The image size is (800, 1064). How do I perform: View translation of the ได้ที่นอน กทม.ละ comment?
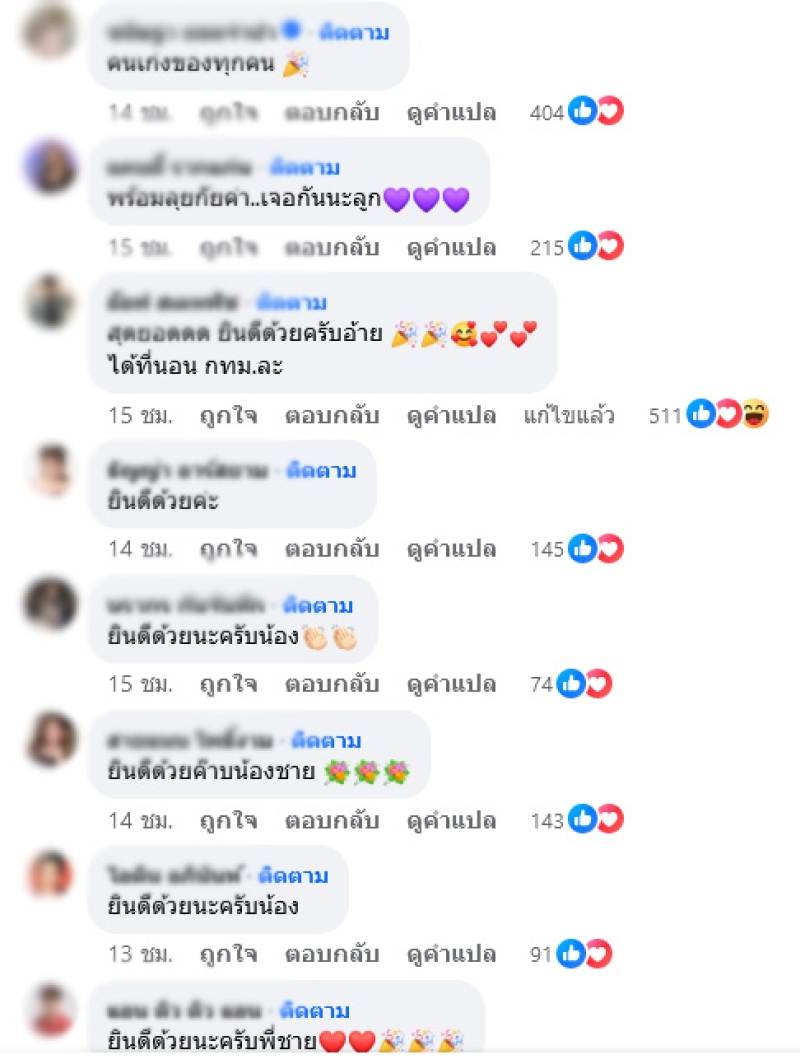coord(451,415)
